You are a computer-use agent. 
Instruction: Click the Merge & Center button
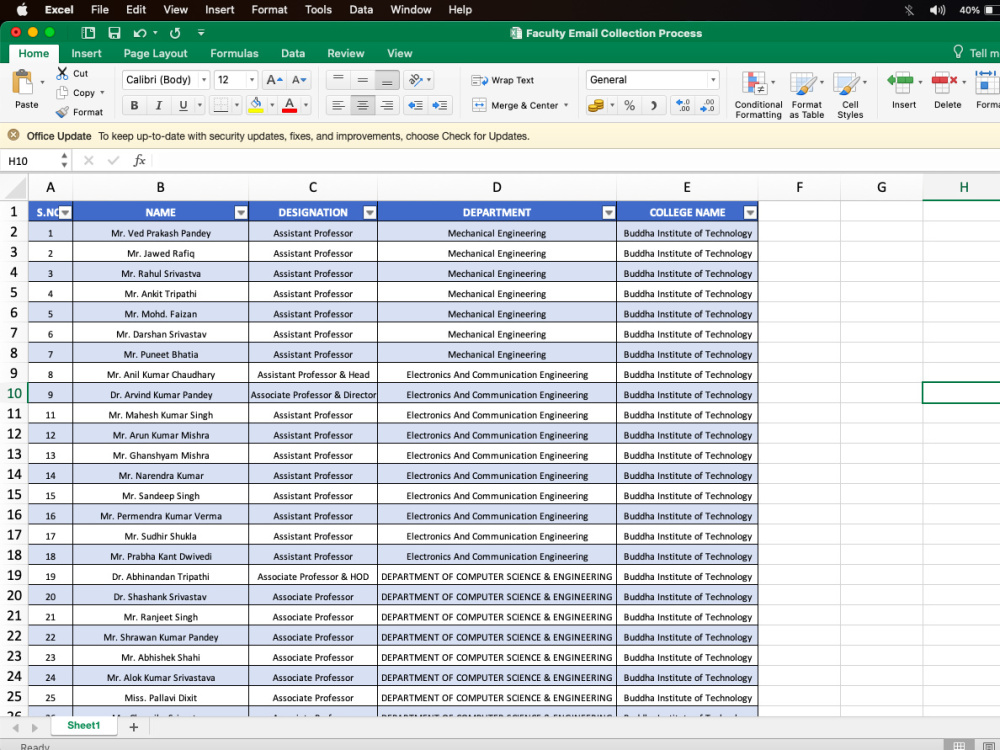point(515,105)
